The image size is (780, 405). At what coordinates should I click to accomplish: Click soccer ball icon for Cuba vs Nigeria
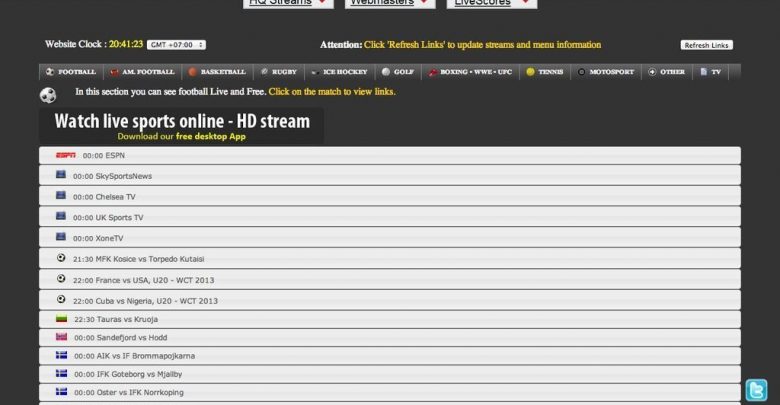[x=61, y=300]
